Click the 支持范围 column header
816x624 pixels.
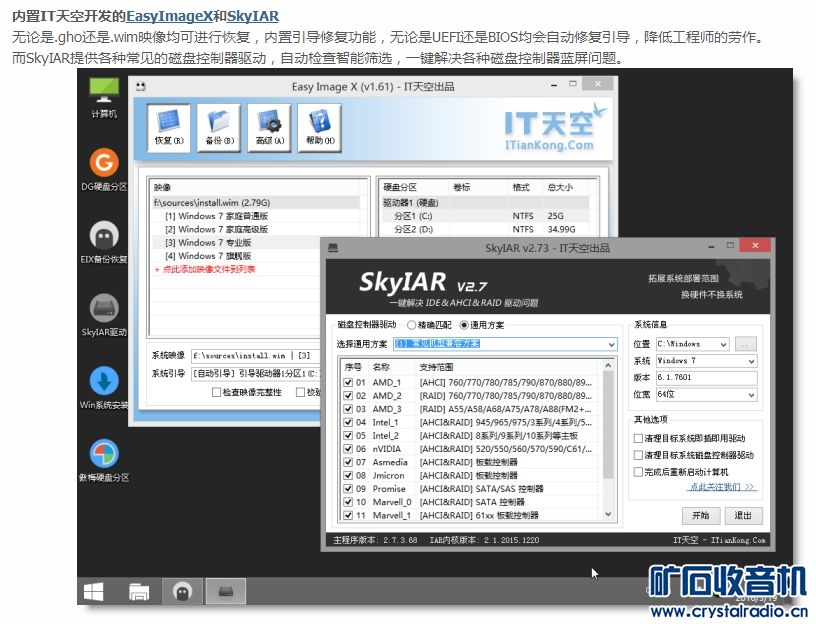[436, 367]
